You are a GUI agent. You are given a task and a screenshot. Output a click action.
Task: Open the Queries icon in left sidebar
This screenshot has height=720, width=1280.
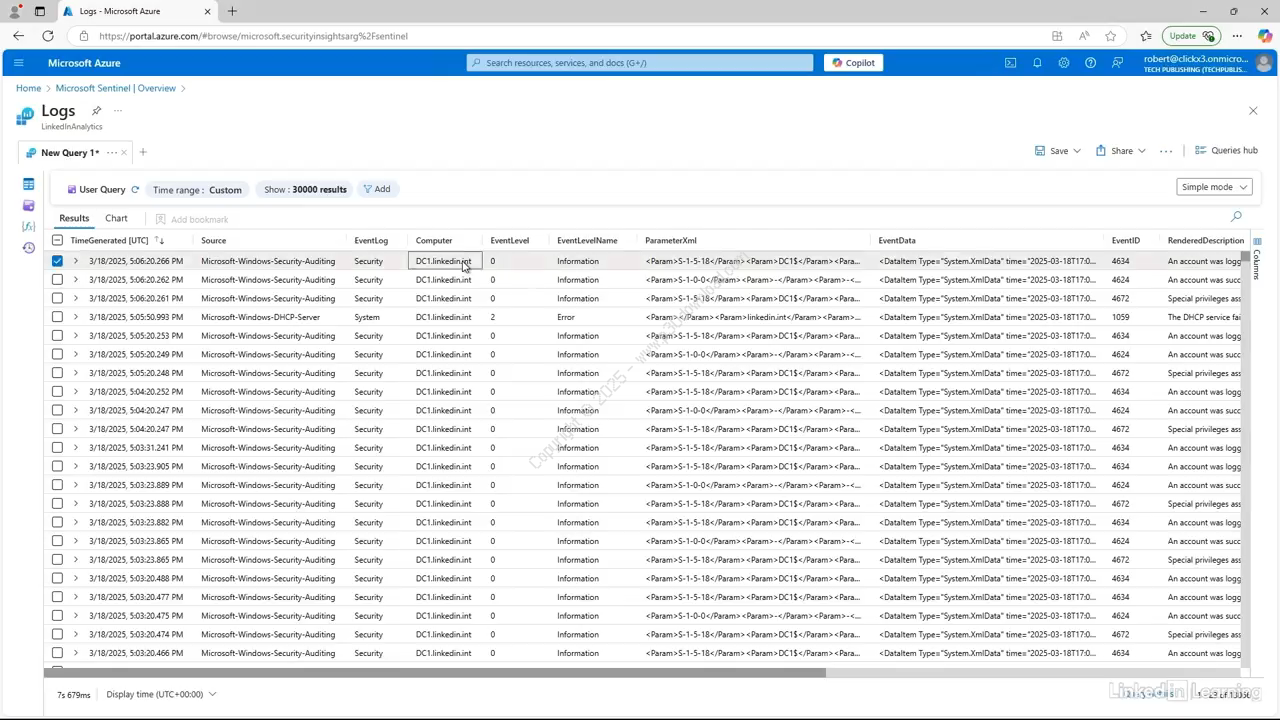point(28,205)
